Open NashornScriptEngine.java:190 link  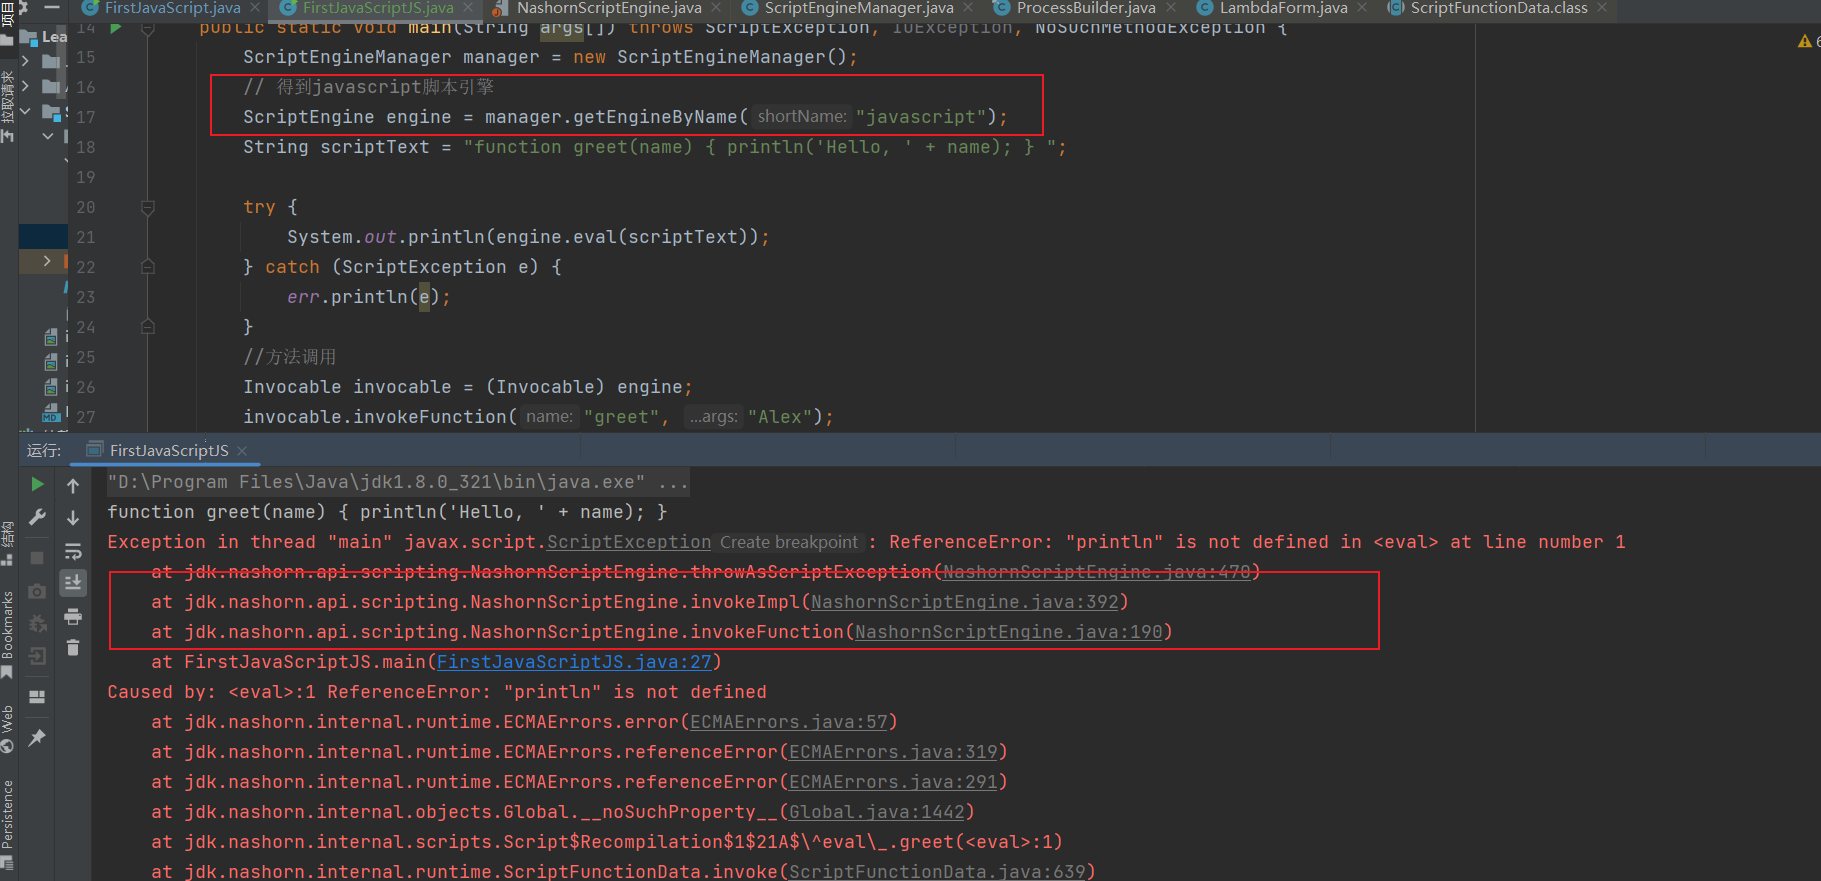pos(1008,632)
